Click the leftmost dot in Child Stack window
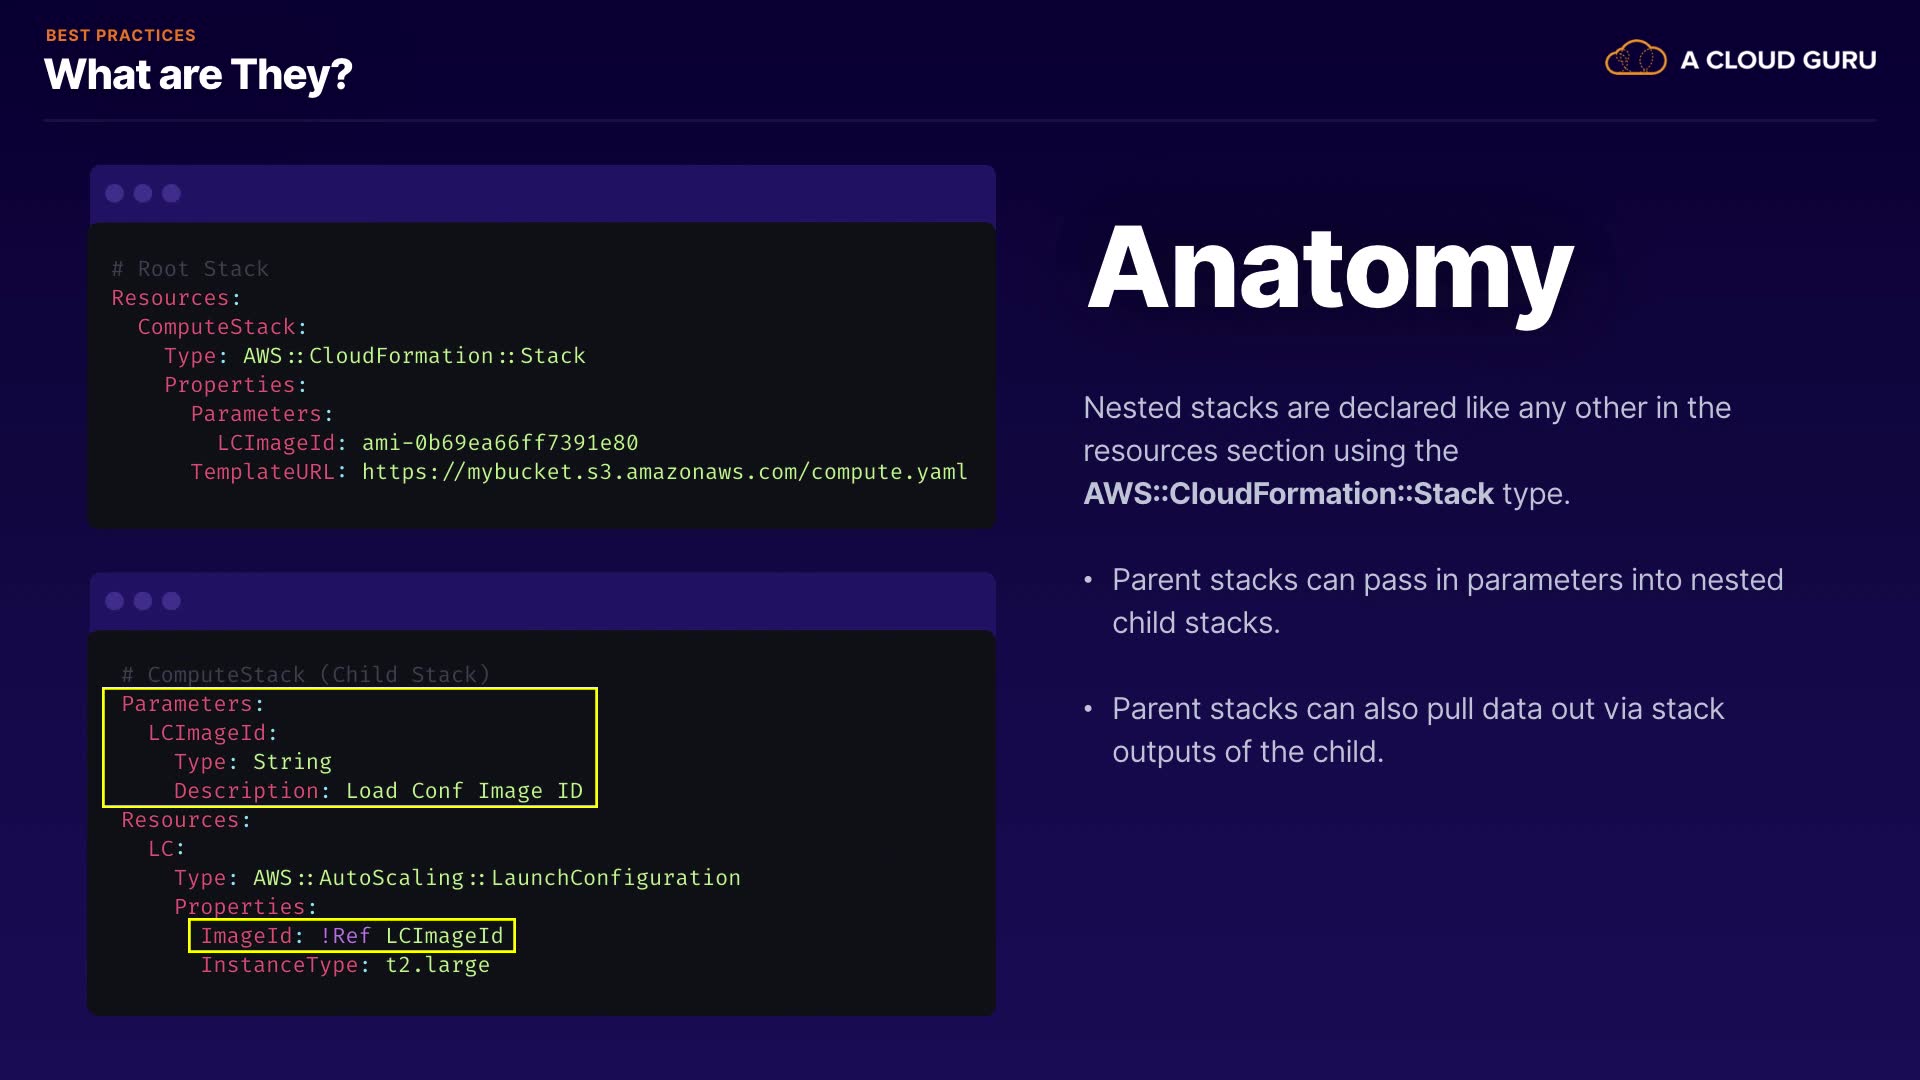The height and width of the screenshot is (1080, 1920). click(115, 601)
